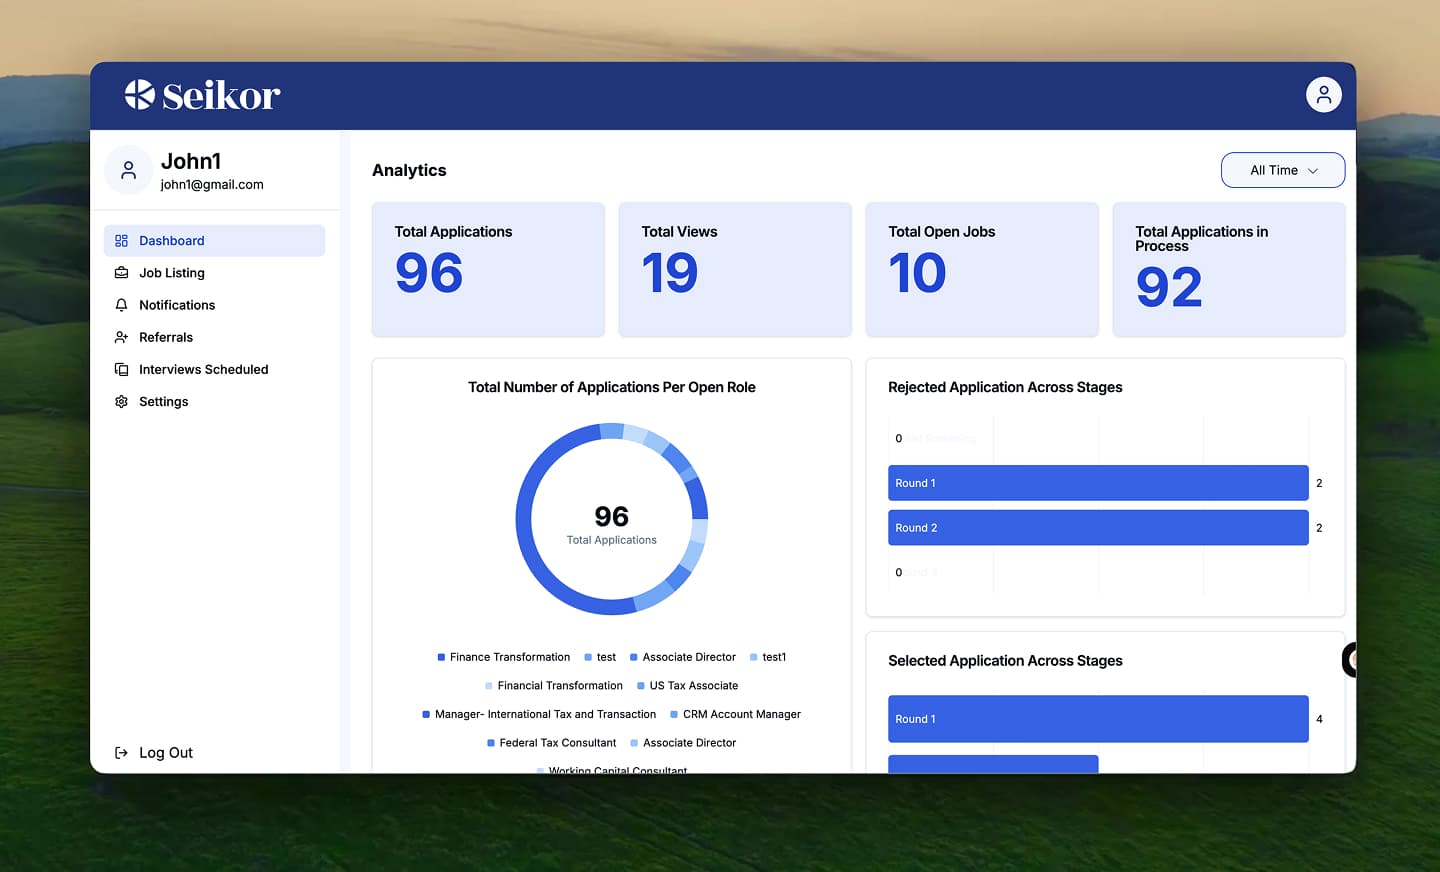The height and width of the screenshot is (872, 1440).
Task: Click John1's profile avatar in sidebar
Action: [x=128, y=170]
